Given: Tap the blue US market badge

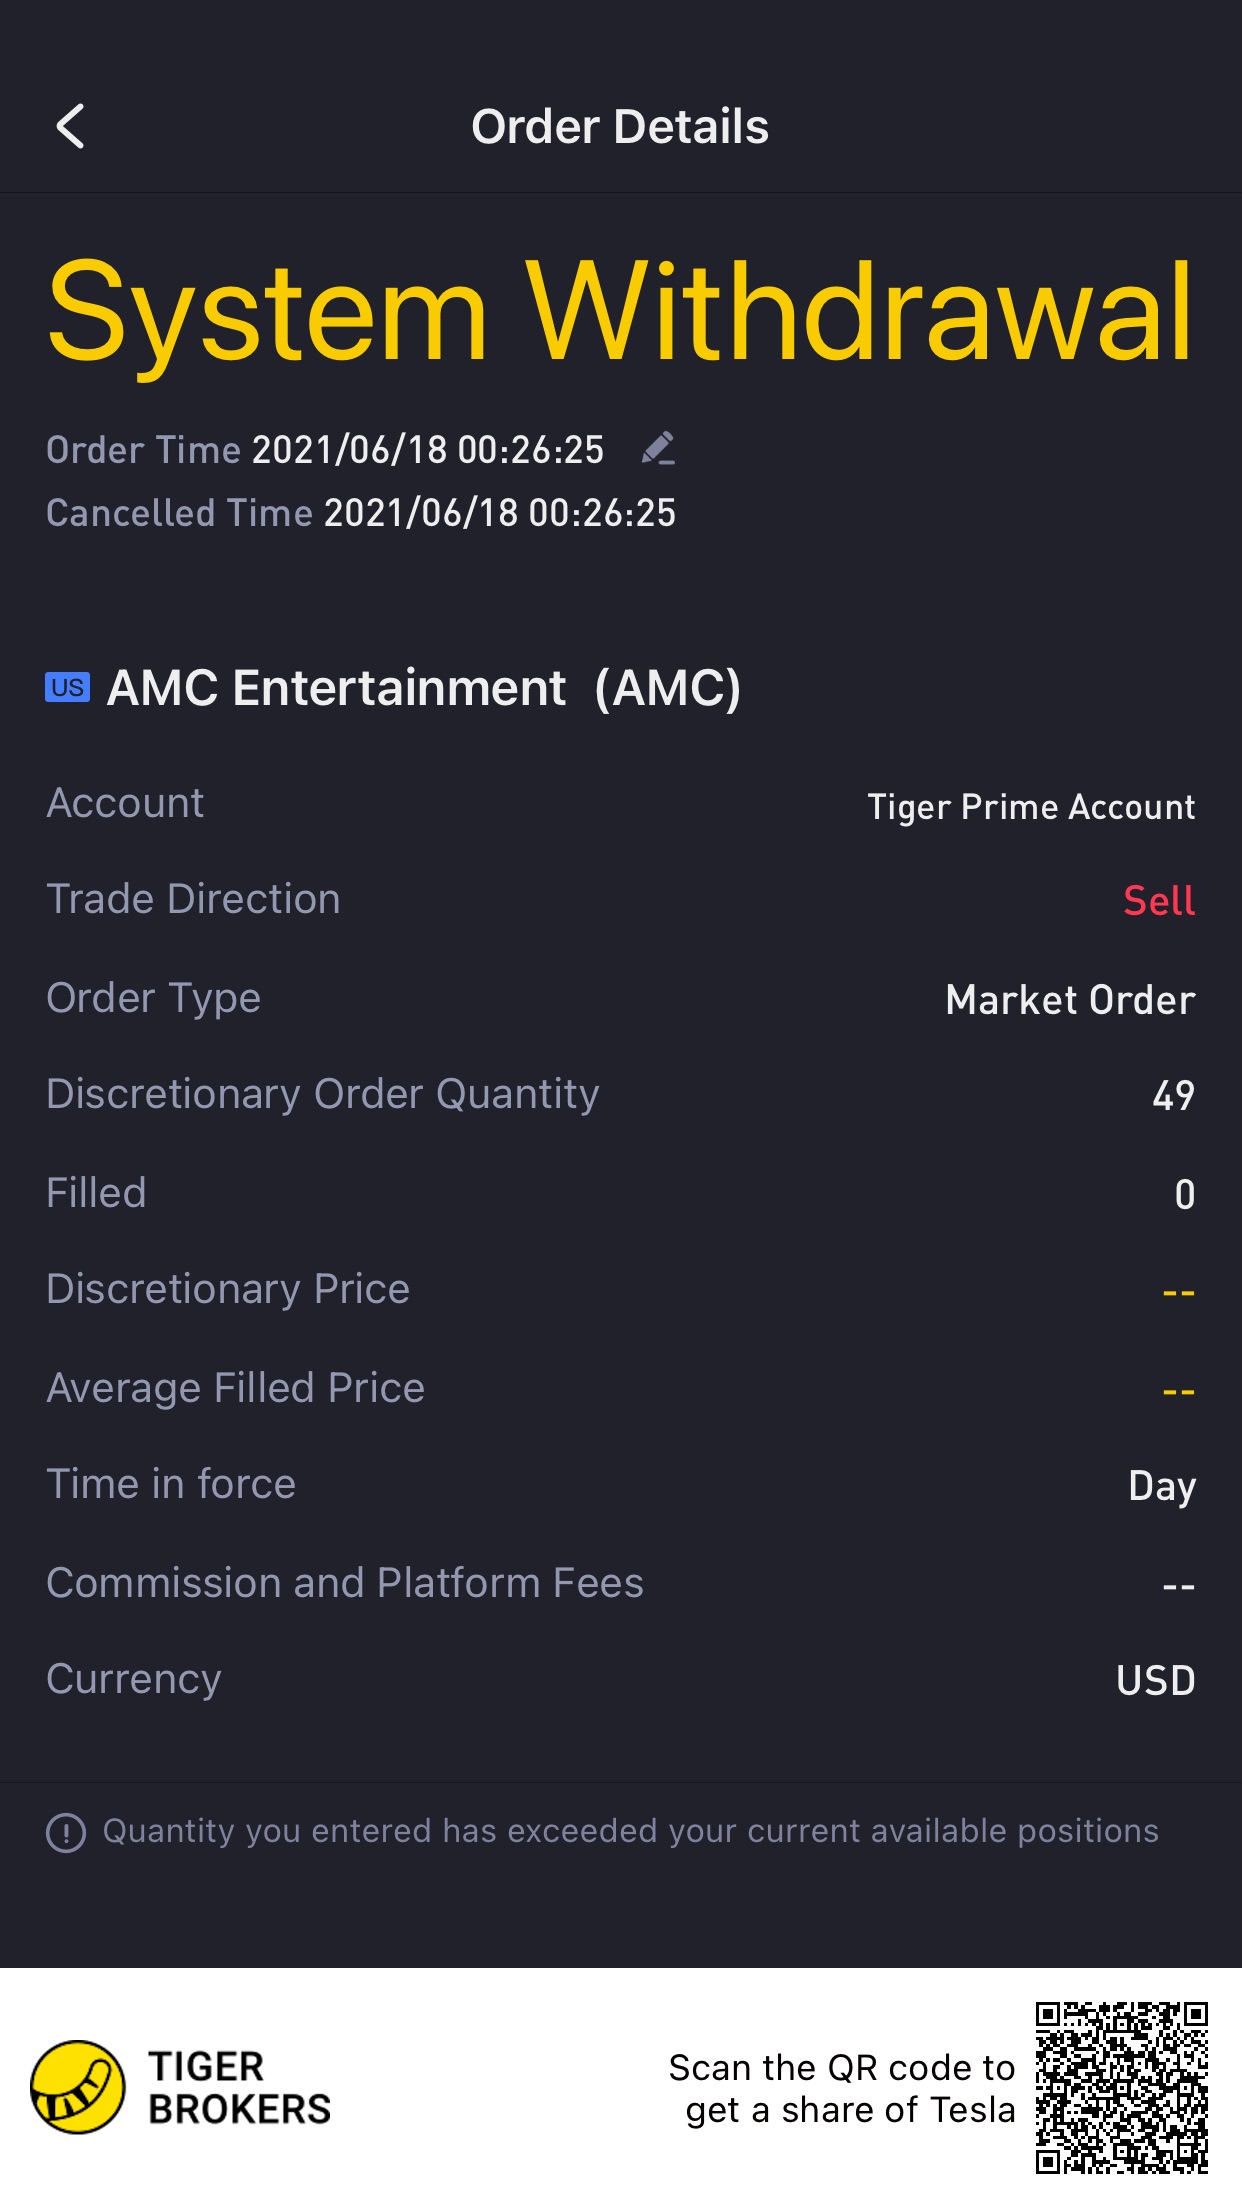Looking at the screenshot, I should [67, 688].
